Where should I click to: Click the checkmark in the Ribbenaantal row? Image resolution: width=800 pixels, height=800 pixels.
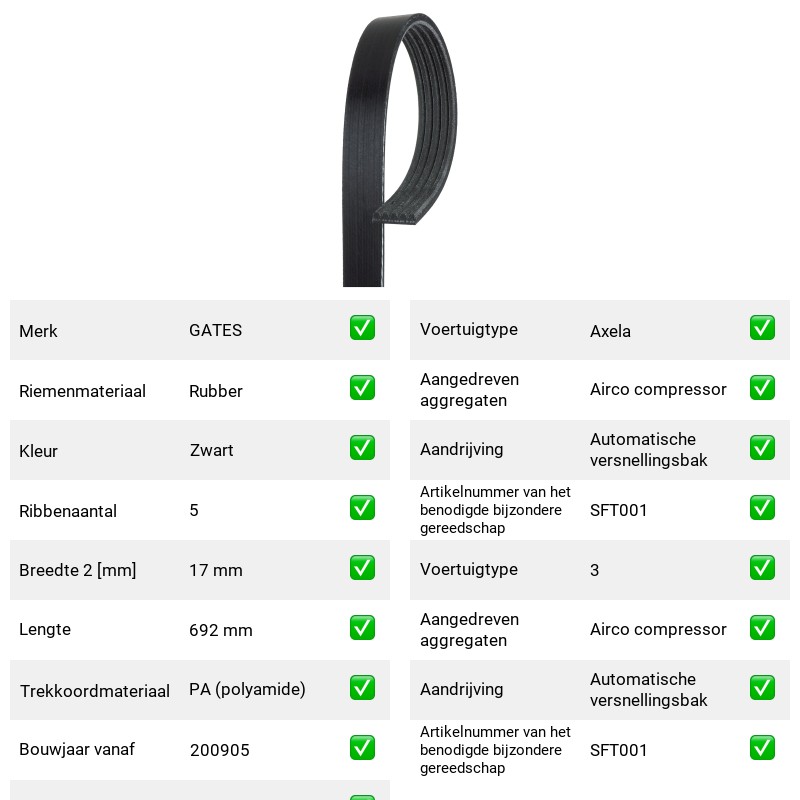pyautogui.click(x=362, y=508)
